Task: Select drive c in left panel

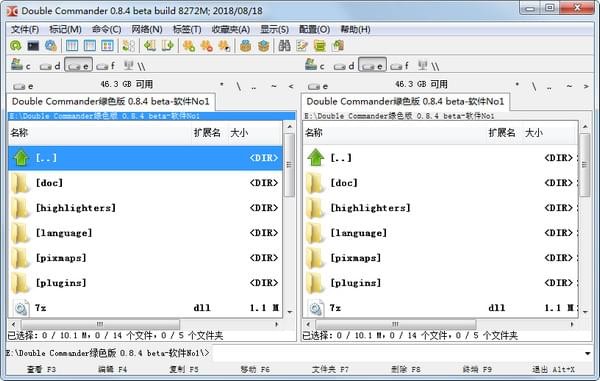Action: tap(21, 65)
